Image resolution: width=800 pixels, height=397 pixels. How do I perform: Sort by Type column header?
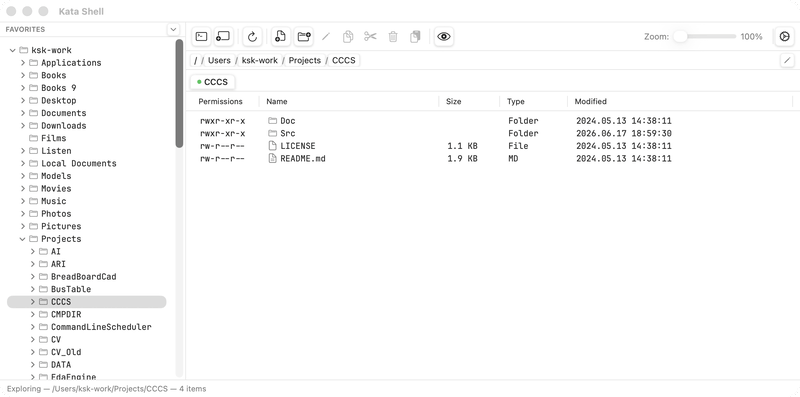[516, 102]
